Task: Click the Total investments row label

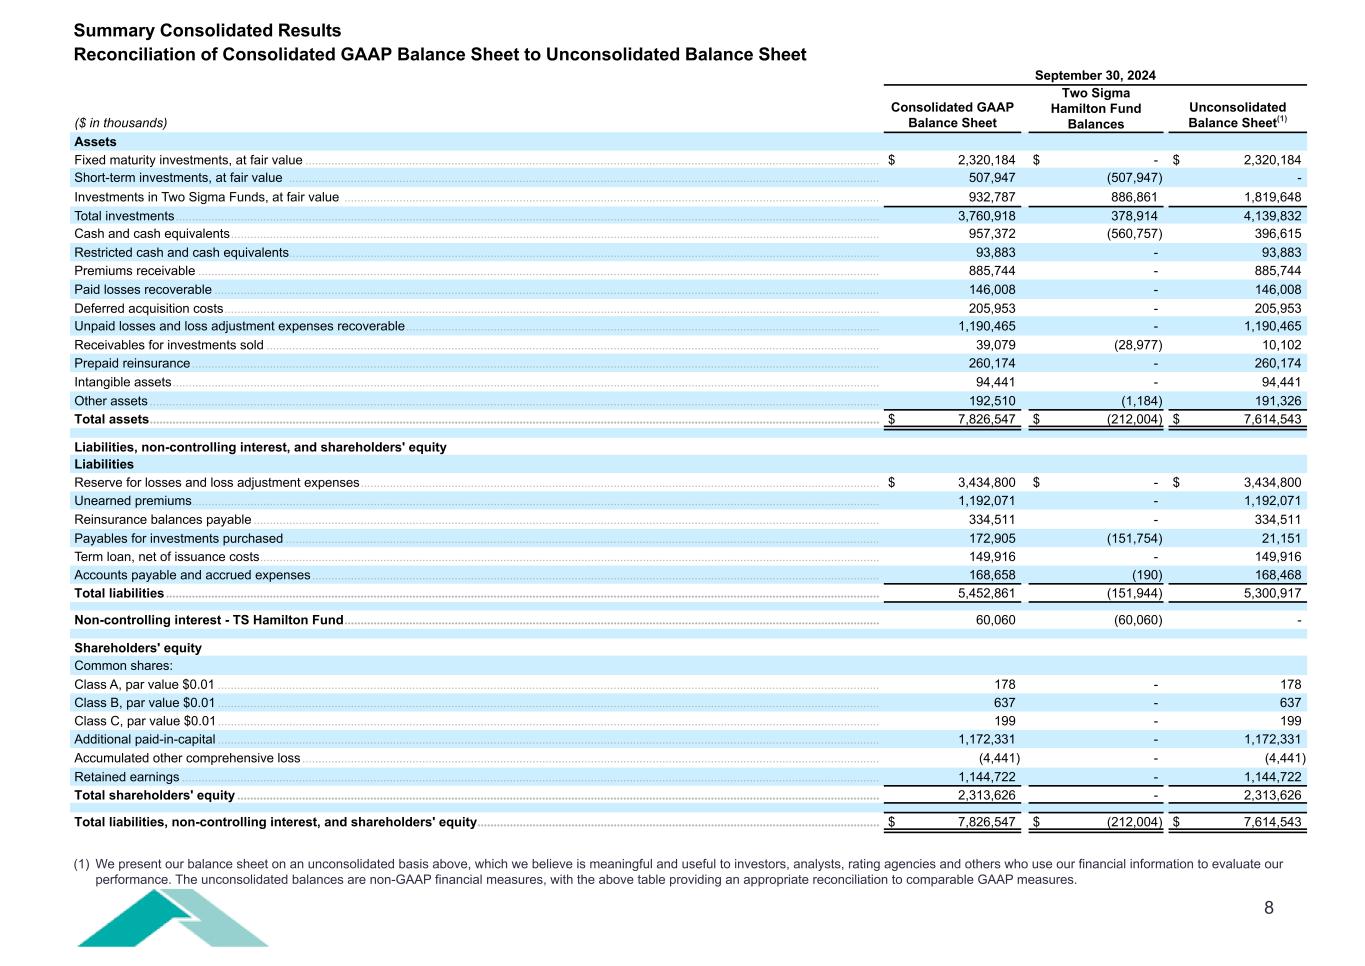Action: pos(124,216)
